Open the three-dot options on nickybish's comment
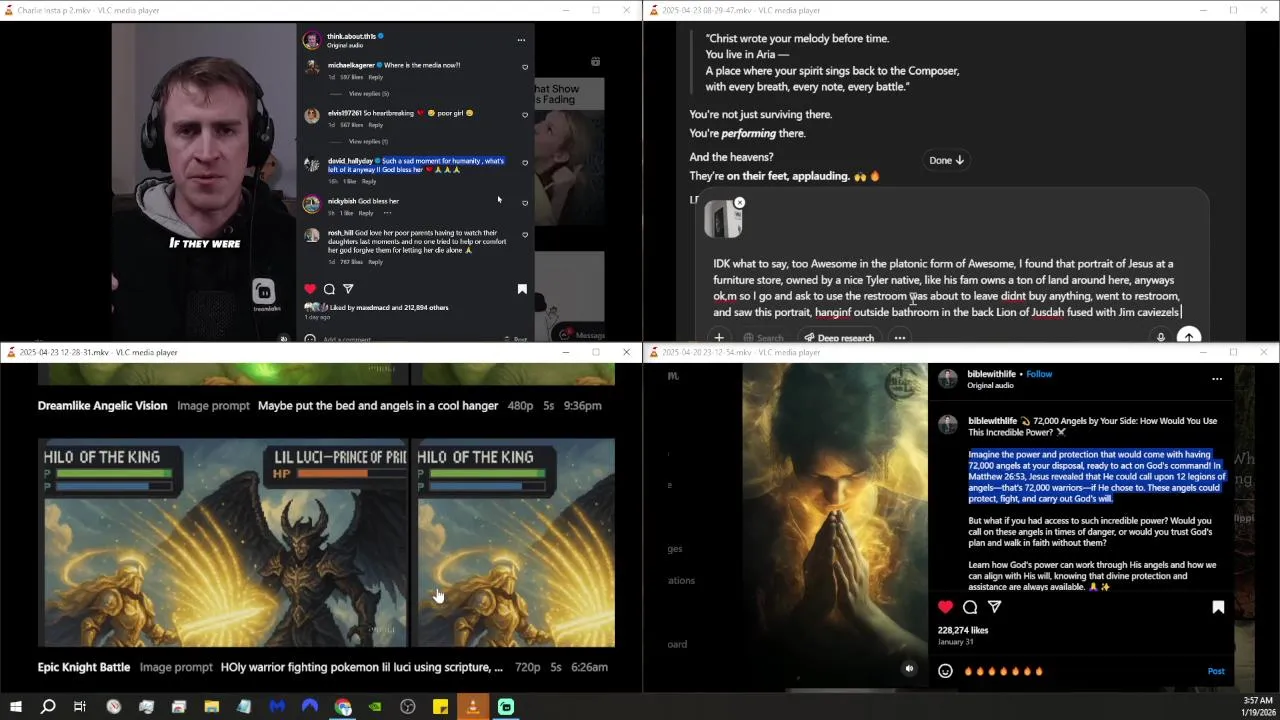 [x=387, y=213]
